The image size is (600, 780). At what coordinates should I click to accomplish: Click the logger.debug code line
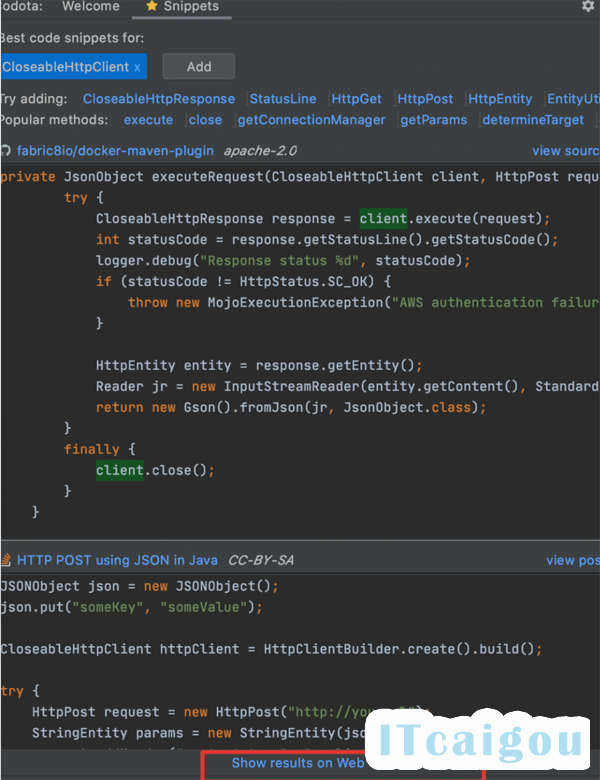pos(283,261)
